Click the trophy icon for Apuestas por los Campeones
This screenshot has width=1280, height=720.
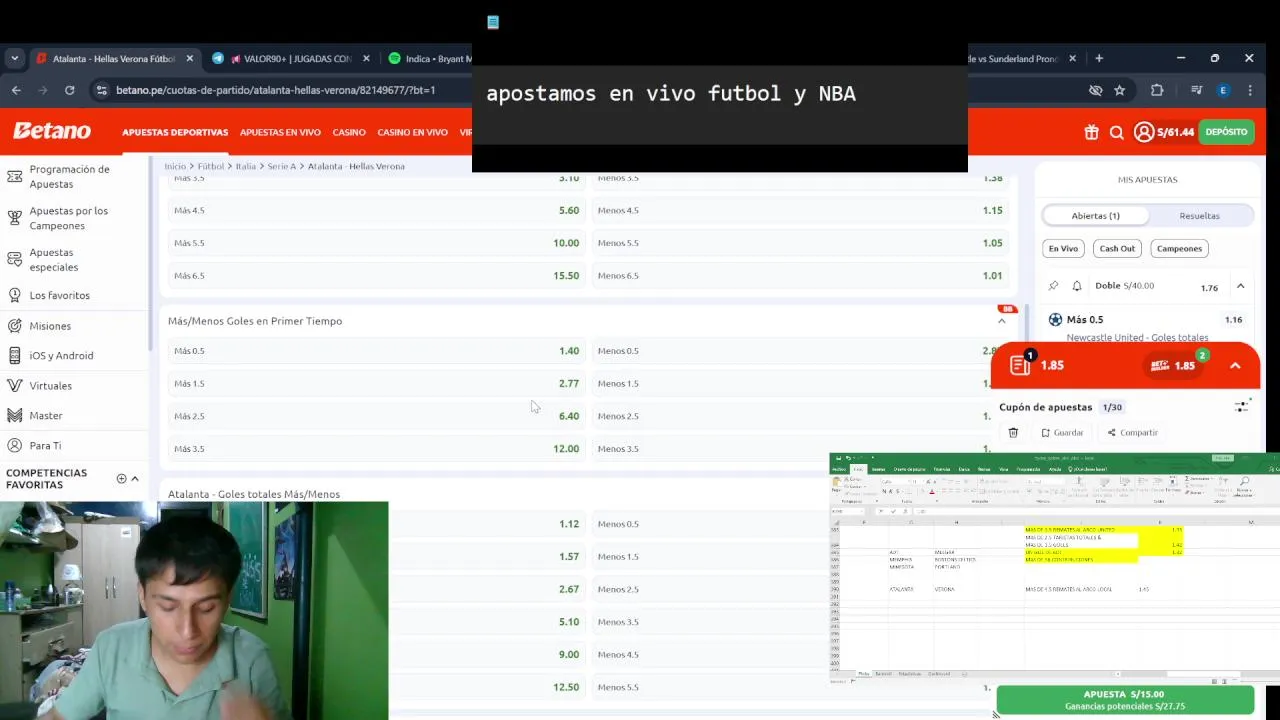[x=14, y=218]
